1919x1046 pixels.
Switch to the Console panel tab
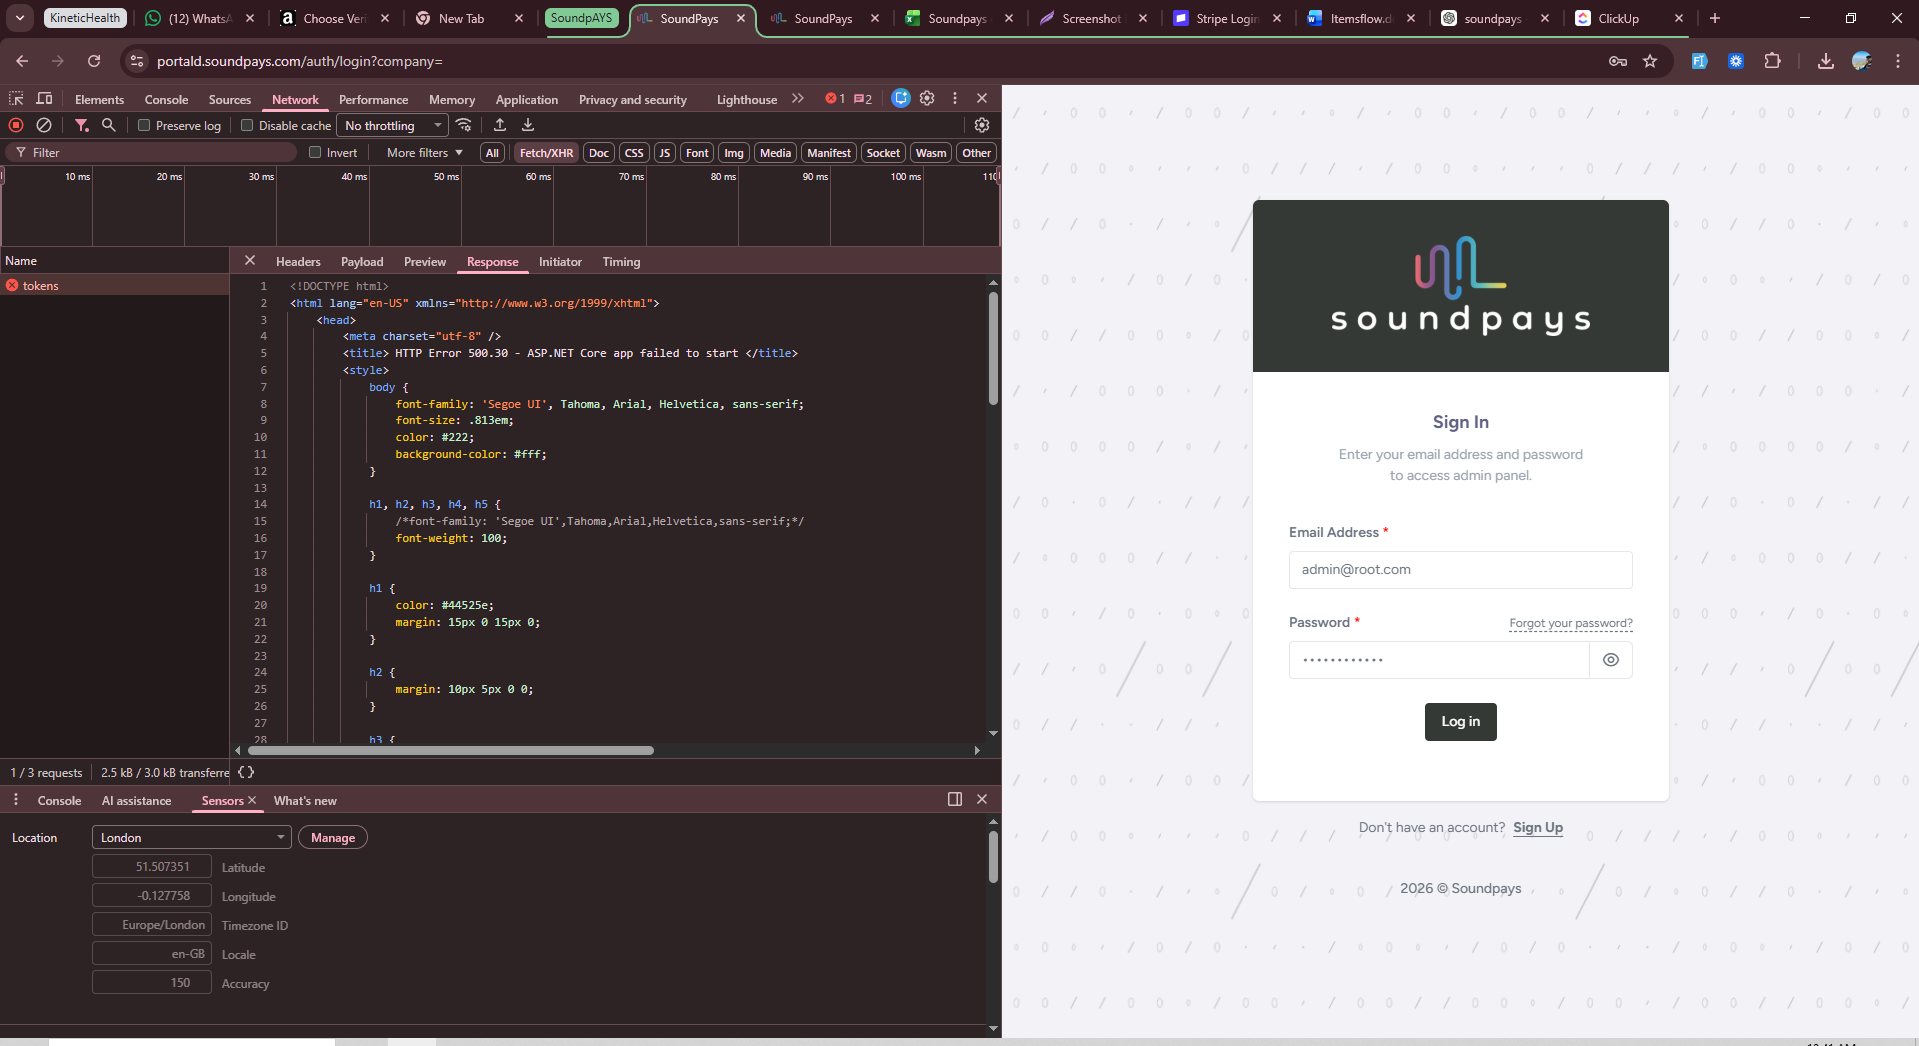166,100
